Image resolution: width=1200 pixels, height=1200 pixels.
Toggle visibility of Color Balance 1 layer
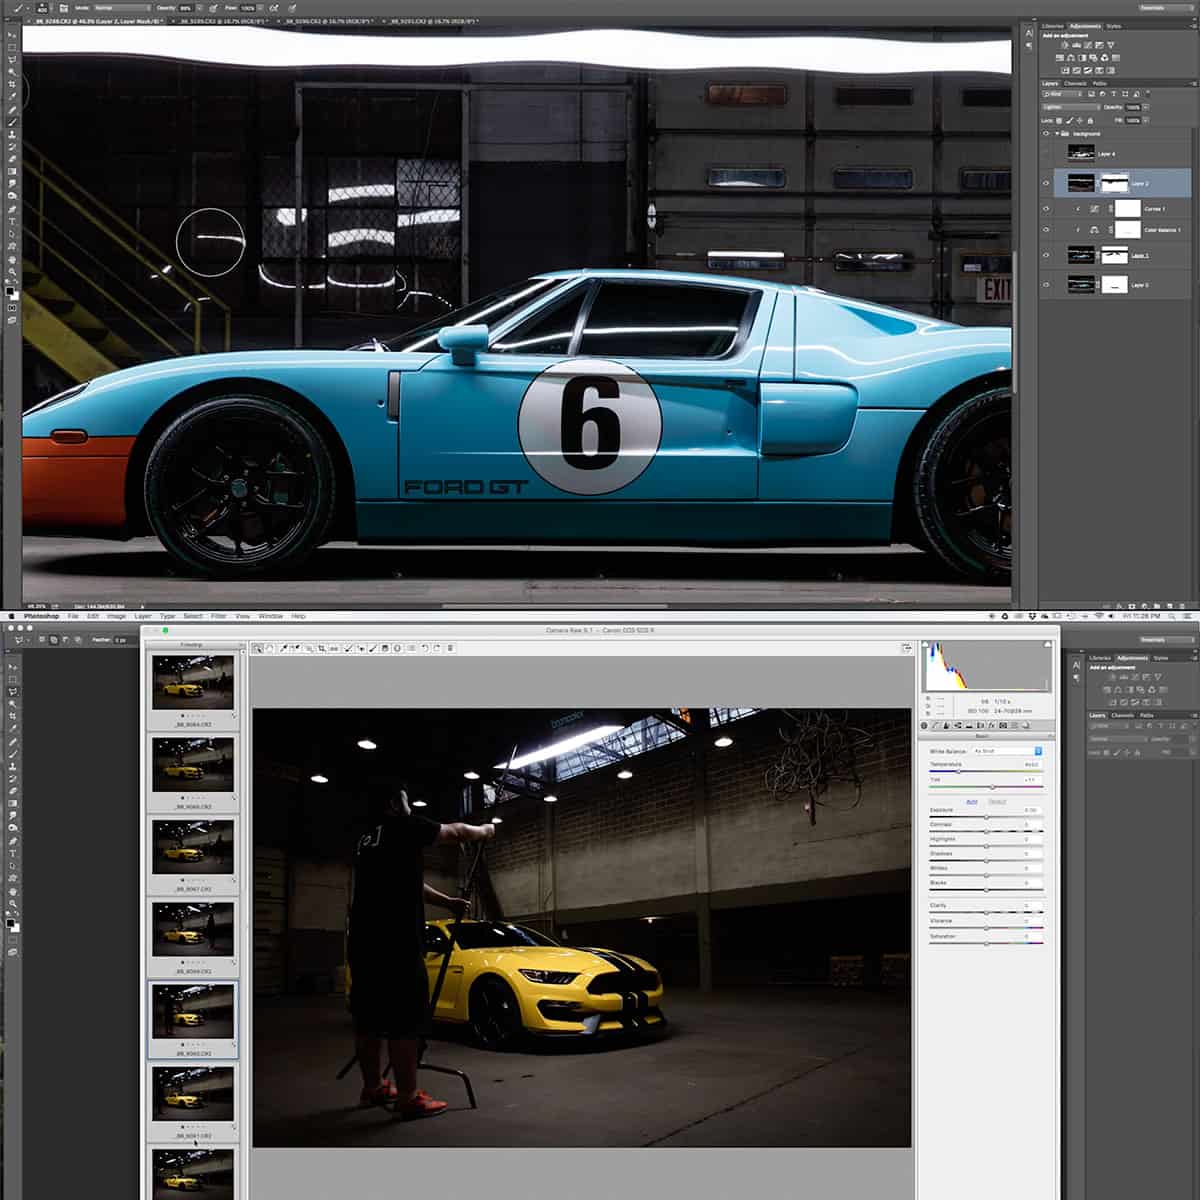[x=1046, y=230]
